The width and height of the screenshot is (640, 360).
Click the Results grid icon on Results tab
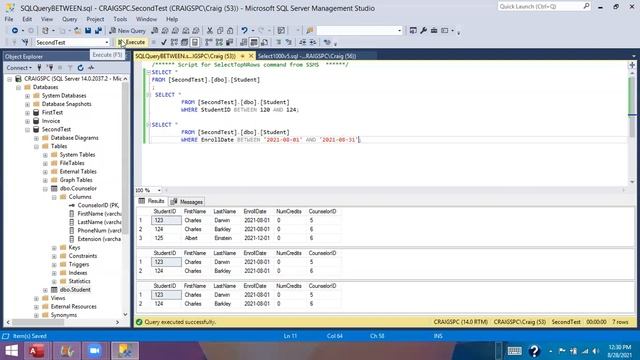coord(142,201)
